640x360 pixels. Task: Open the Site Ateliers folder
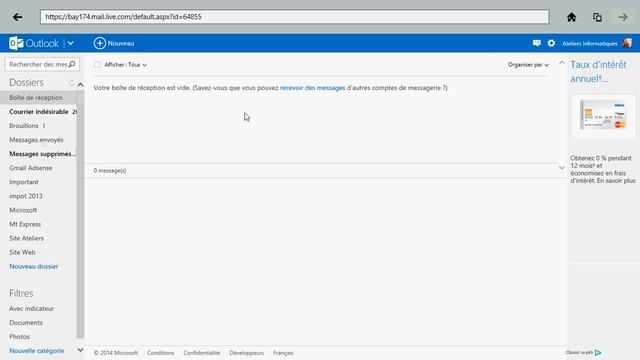tap(27, 238)
